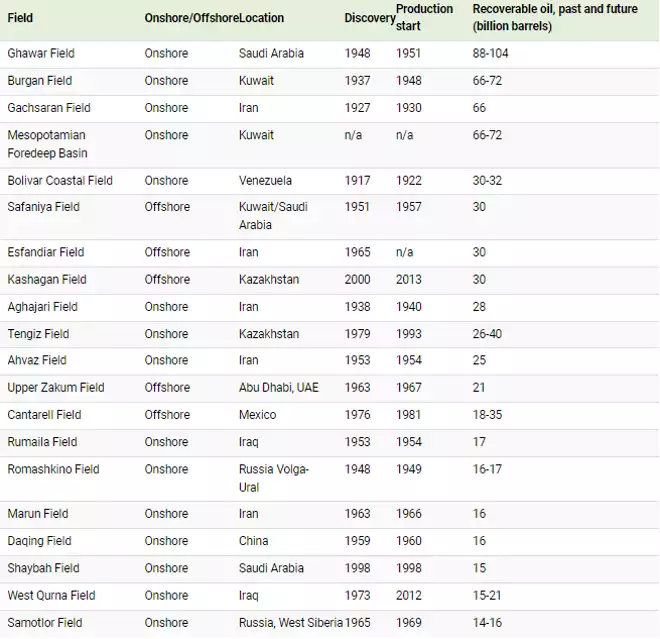
Task: Select the West Qurna Field name
Action: [x=52, y=596]
